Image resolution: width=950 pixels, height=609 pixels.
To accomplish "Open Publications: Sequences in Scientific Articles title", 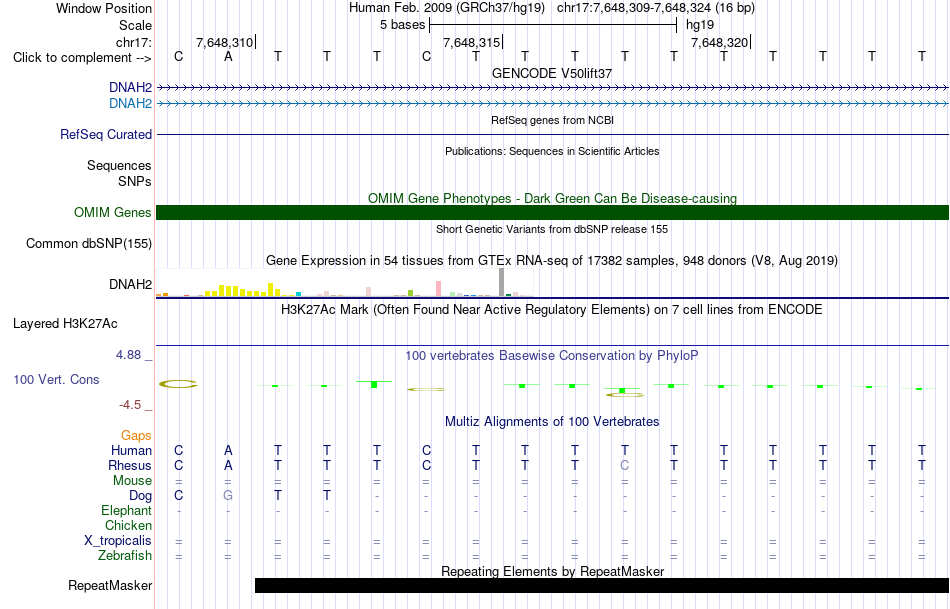I will [x=552, y=151].
